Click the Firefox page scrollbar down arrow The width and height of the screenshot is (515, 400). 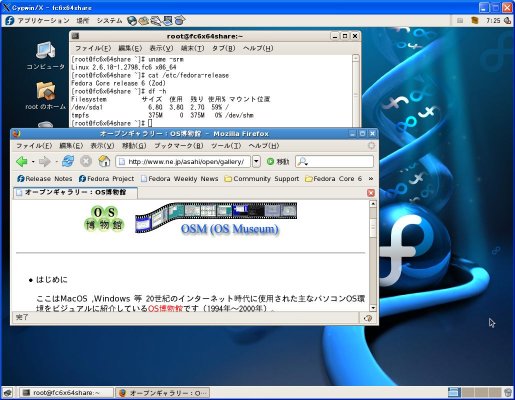[373, 308]
